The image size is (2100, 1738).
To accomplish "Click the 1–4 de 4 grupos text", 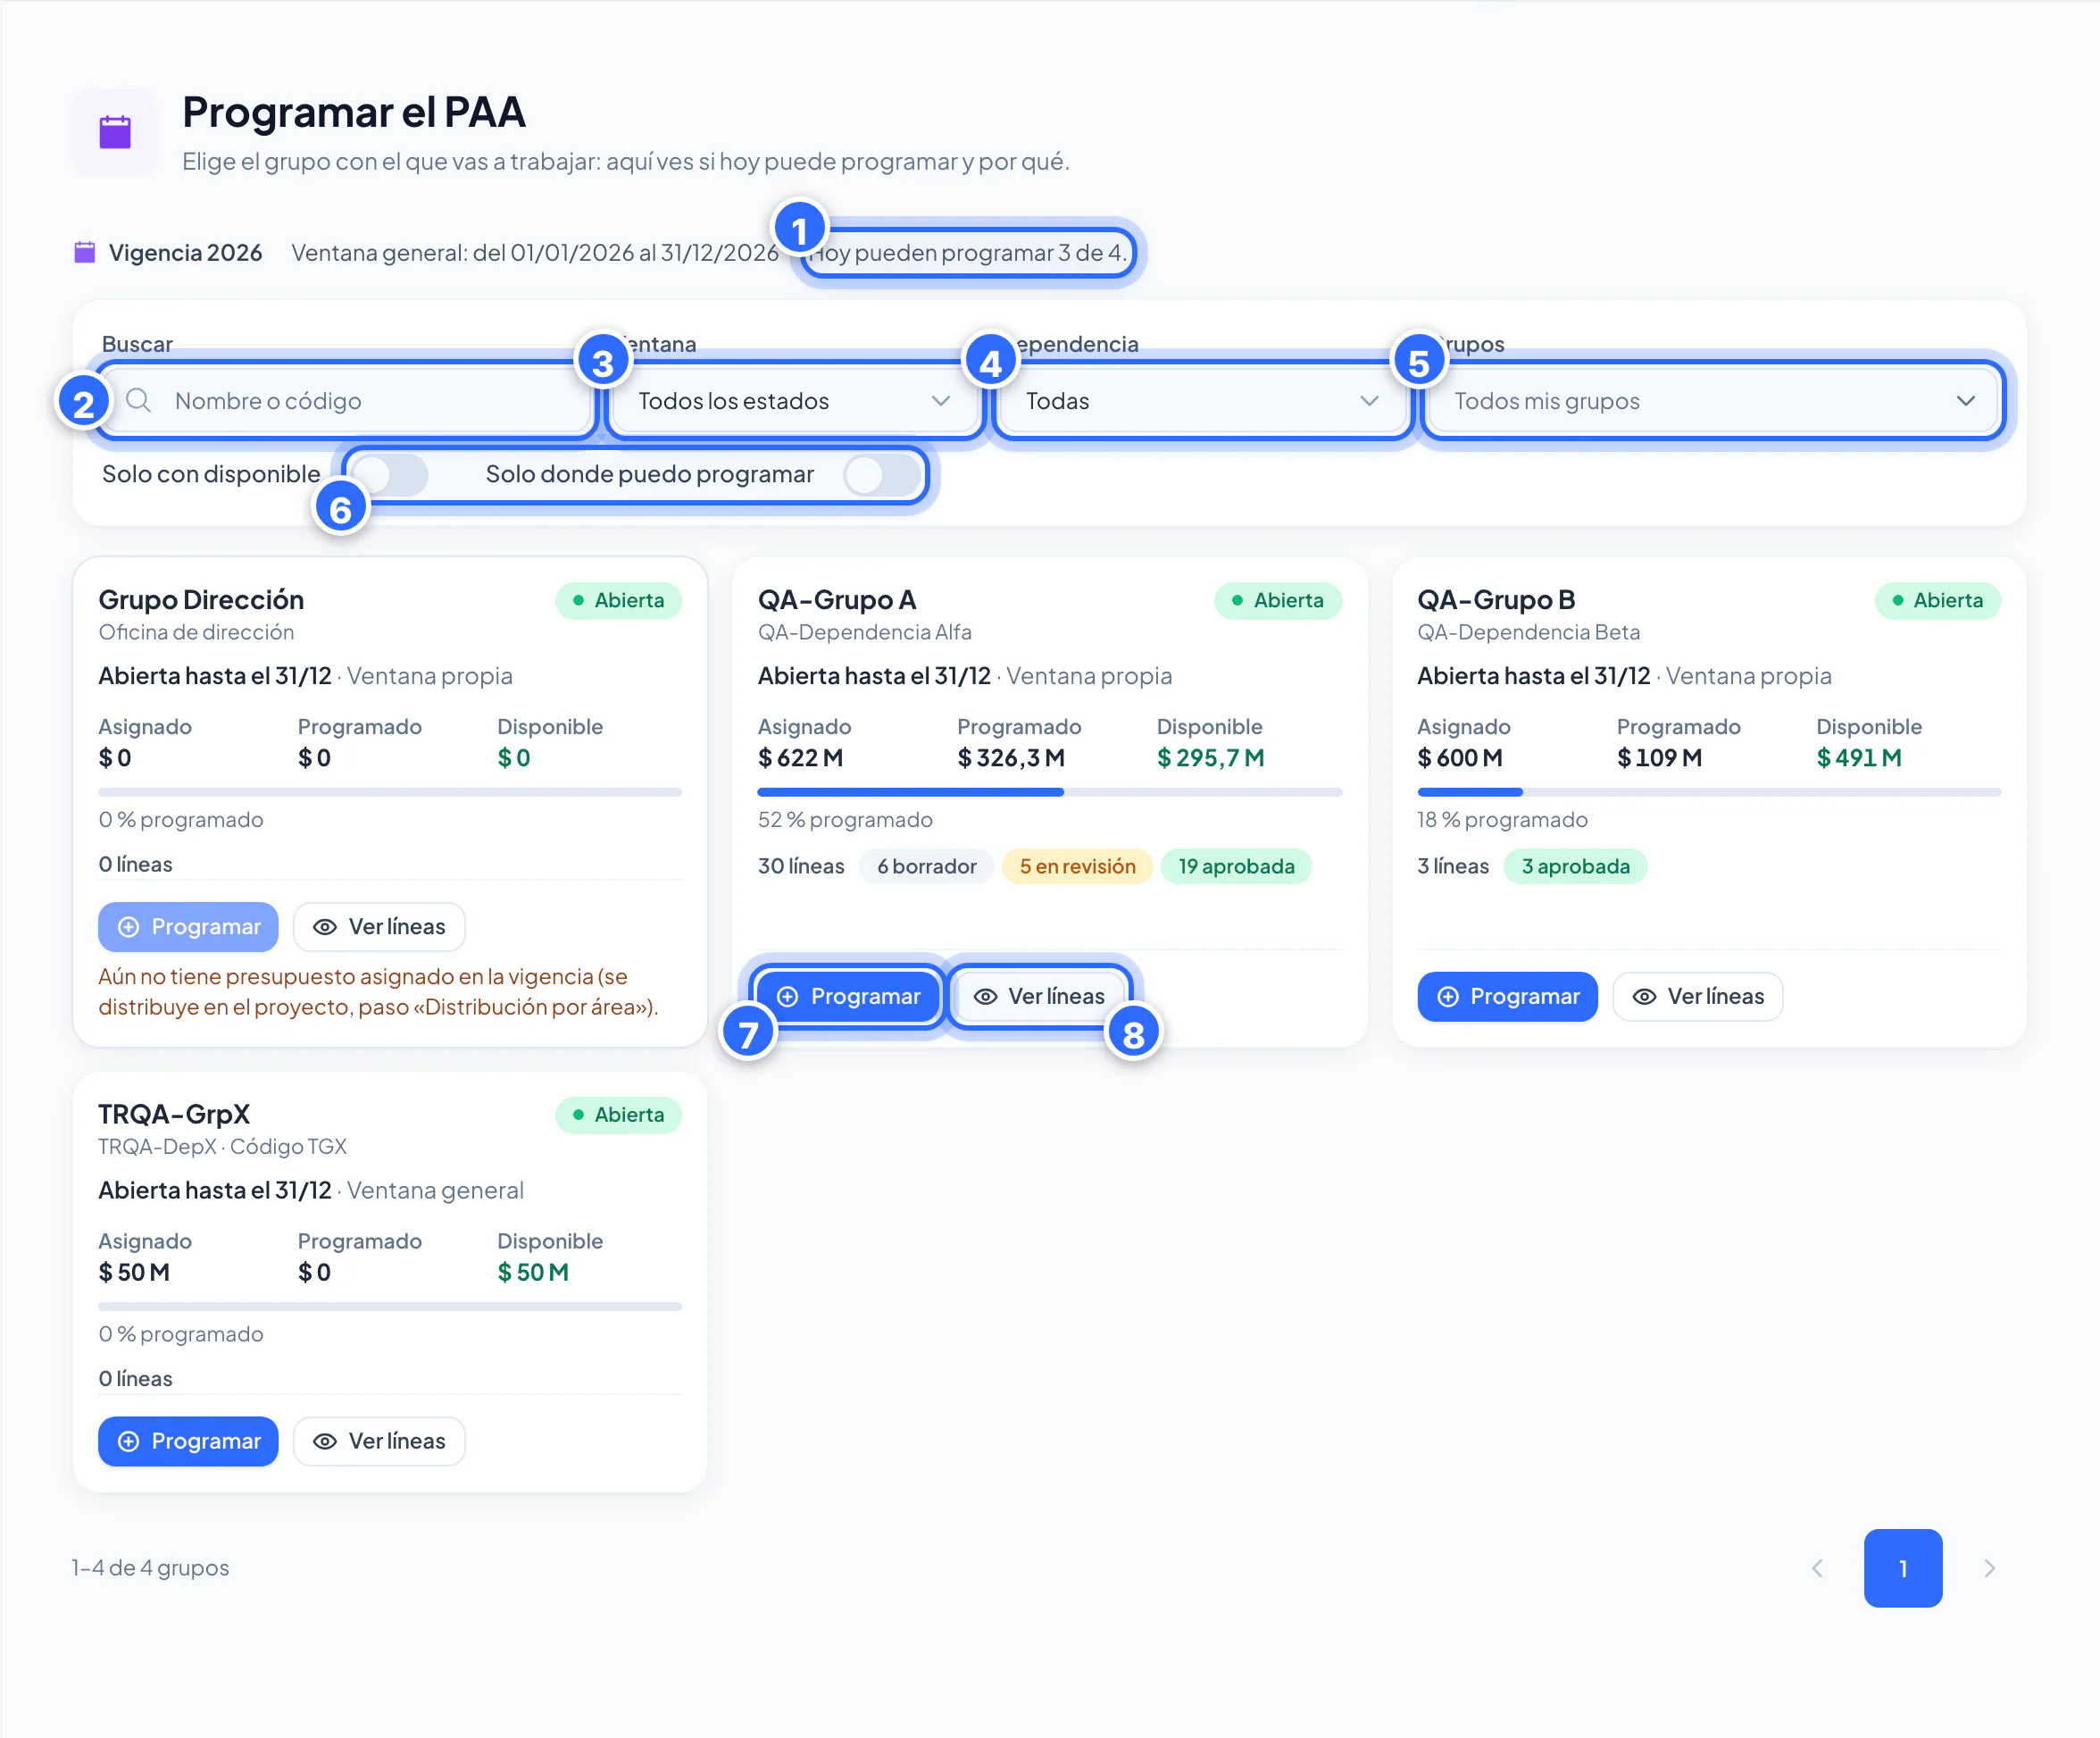I will (150, 1567).
